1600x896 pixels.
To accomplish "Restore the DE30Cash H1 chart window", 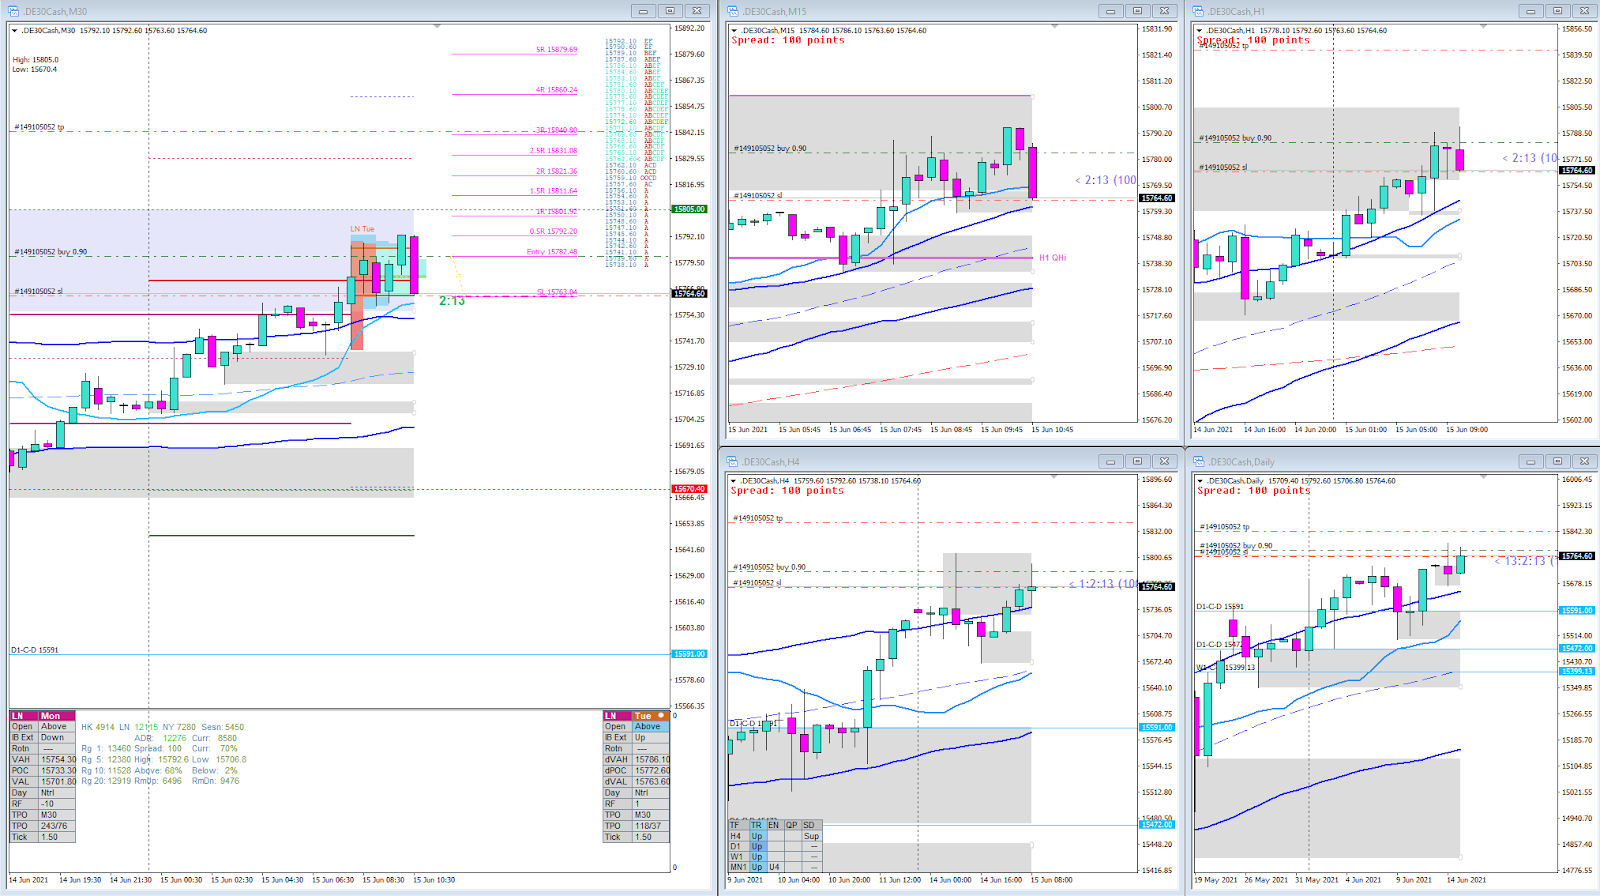I will tap(1557, 11).
